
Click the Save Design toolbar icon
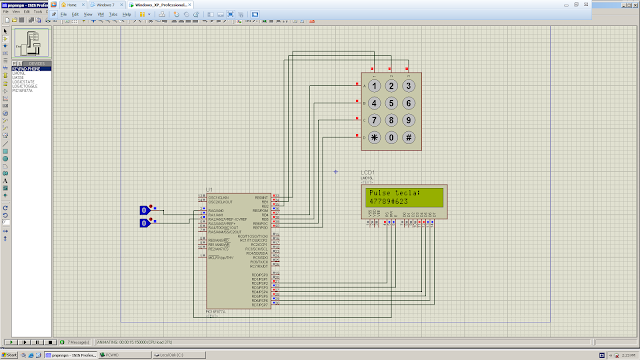pyautogui.click(x=22, y=20)
